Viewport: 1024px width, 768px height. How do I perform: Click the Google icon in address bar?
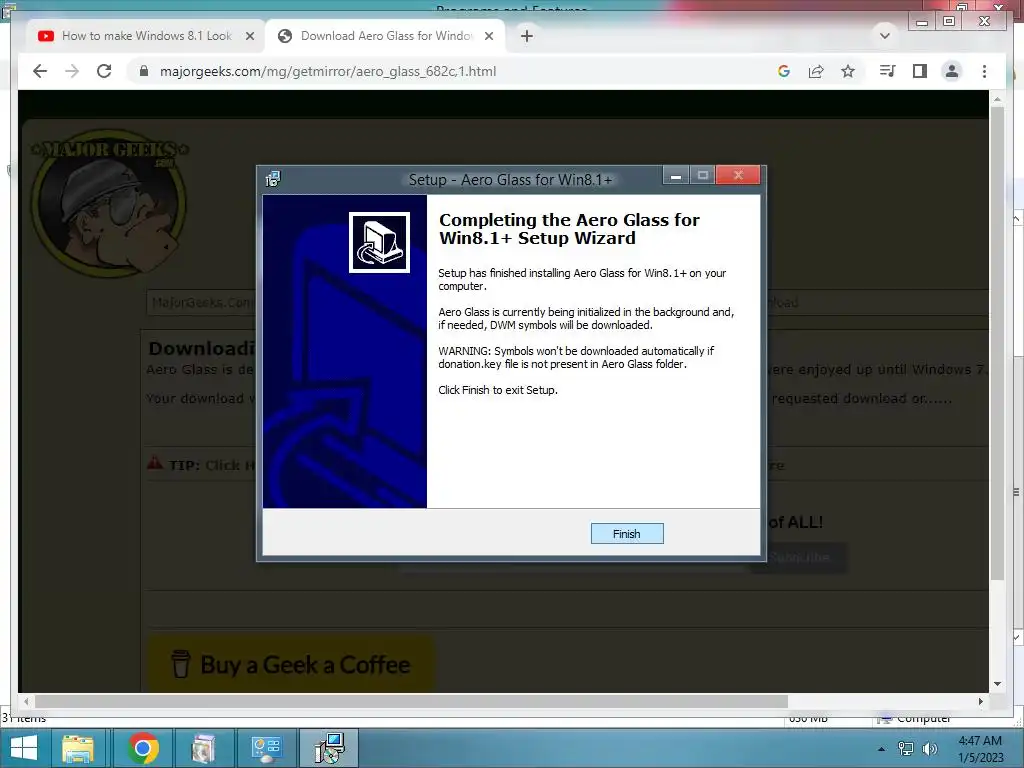point(784,71)
